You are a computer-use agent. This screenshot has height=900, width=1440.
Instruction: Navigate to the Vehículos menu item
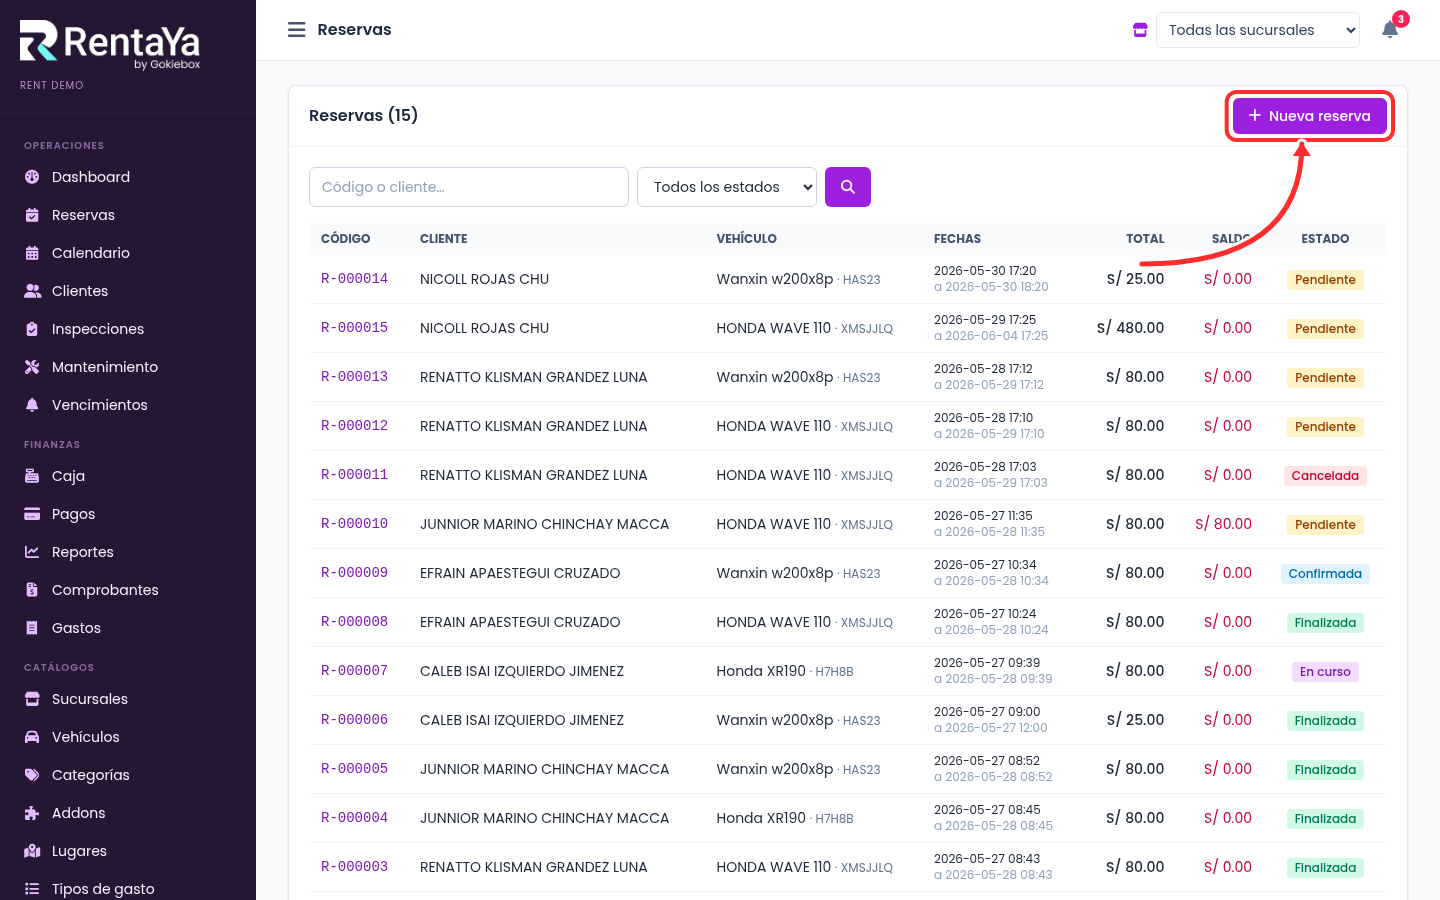click(x=128, y=737)
